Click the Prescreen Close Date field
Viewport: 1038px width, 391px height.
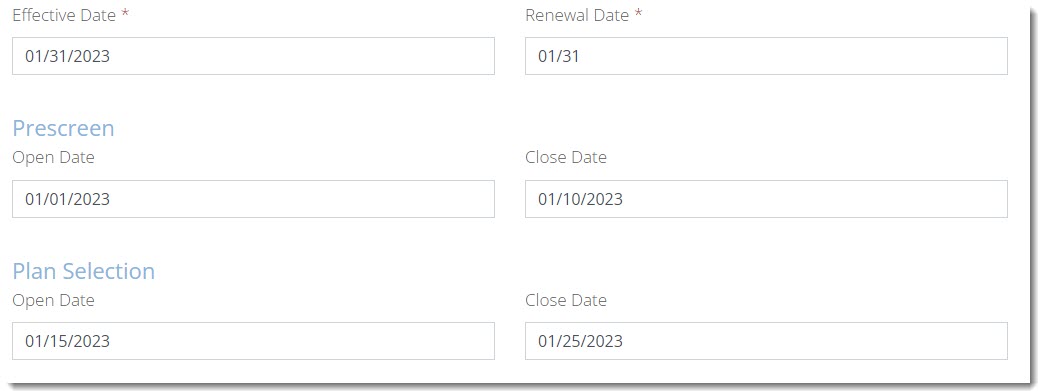click(x=766, y=199)
